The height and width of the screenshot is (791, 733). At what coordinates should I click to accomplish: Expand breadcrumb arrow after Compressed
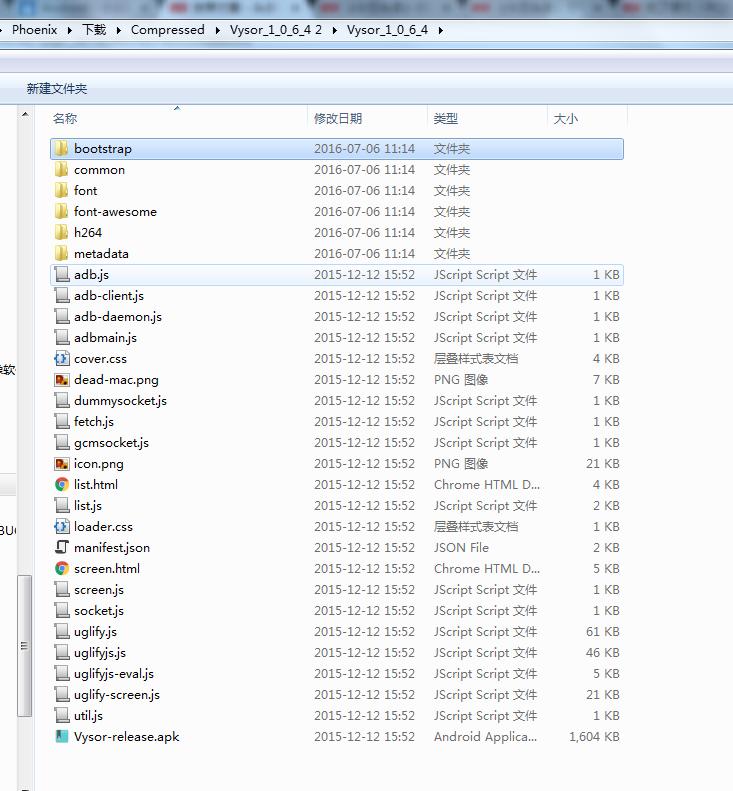(217, 30)
